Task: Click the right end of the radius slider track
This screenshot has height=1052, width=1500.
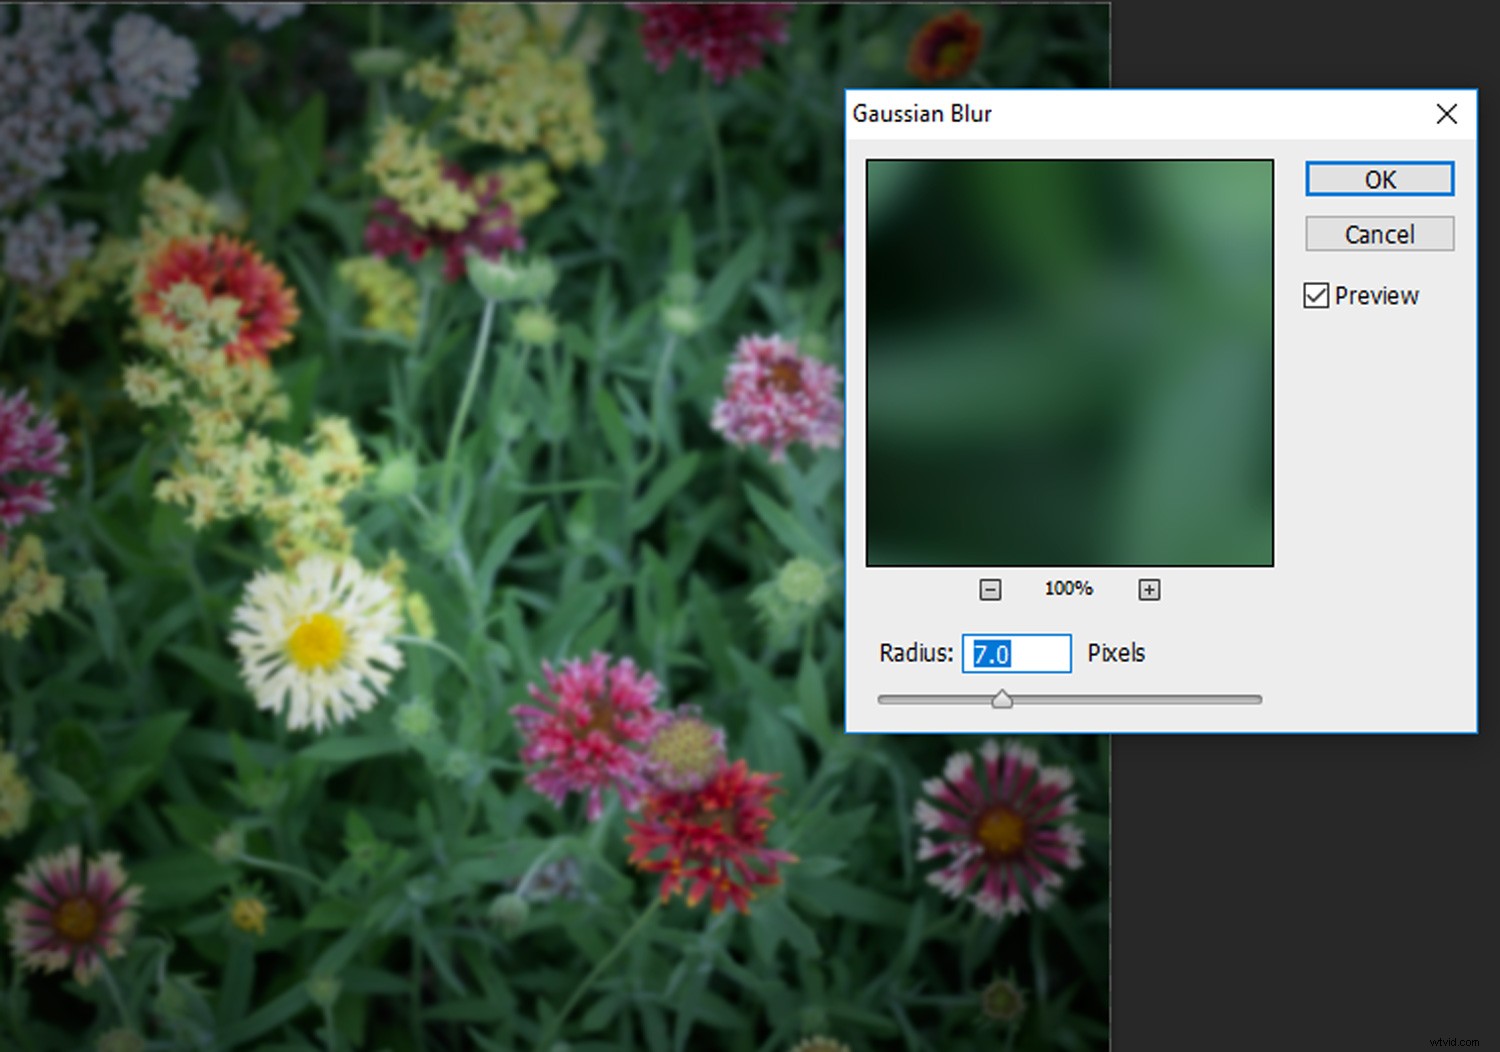Action: pyautogui.click(x=1255, y=700)
